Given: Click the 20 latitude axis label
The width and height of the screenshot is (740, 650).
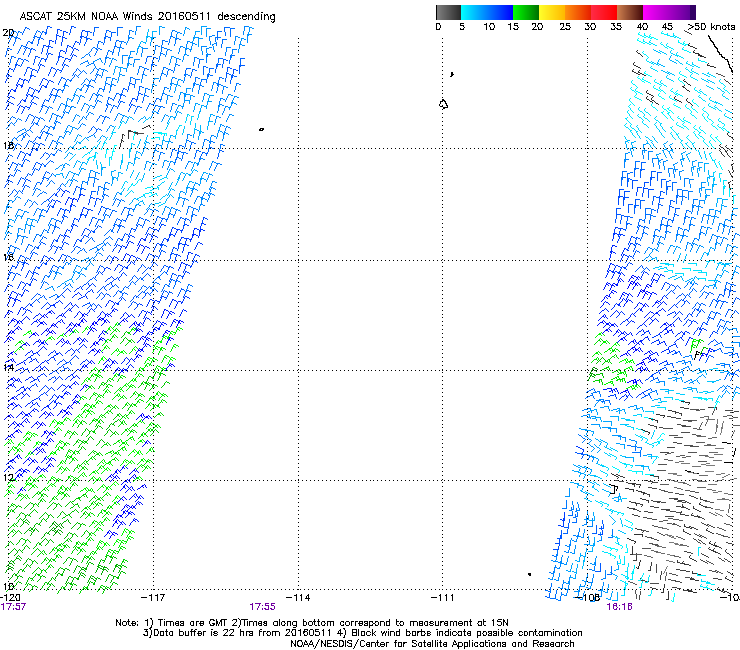Looking at the screenshot, I should 8,33.
